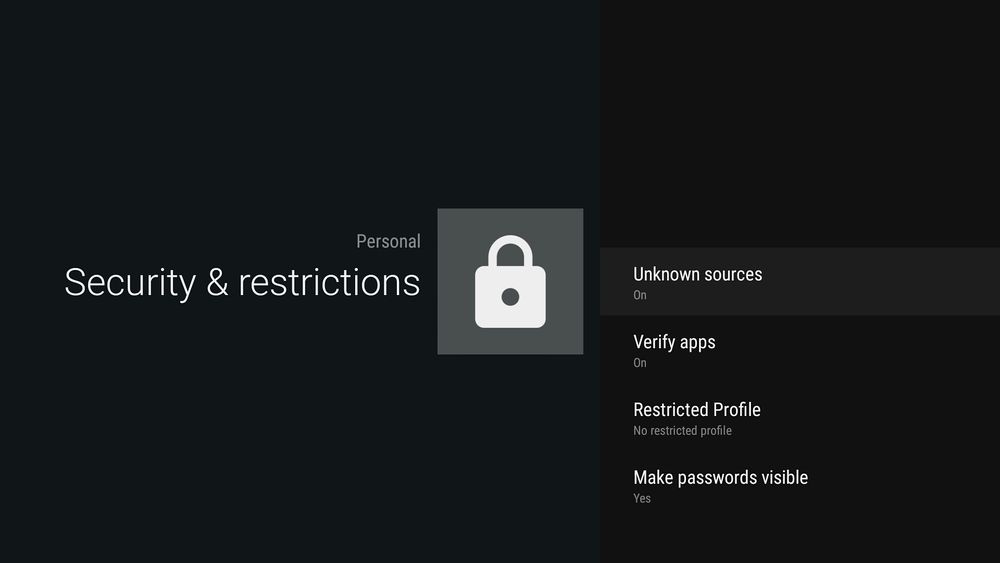Click the "Unknown sources" title text
This screenshot has width=1000, height=563.
point(697,274)
